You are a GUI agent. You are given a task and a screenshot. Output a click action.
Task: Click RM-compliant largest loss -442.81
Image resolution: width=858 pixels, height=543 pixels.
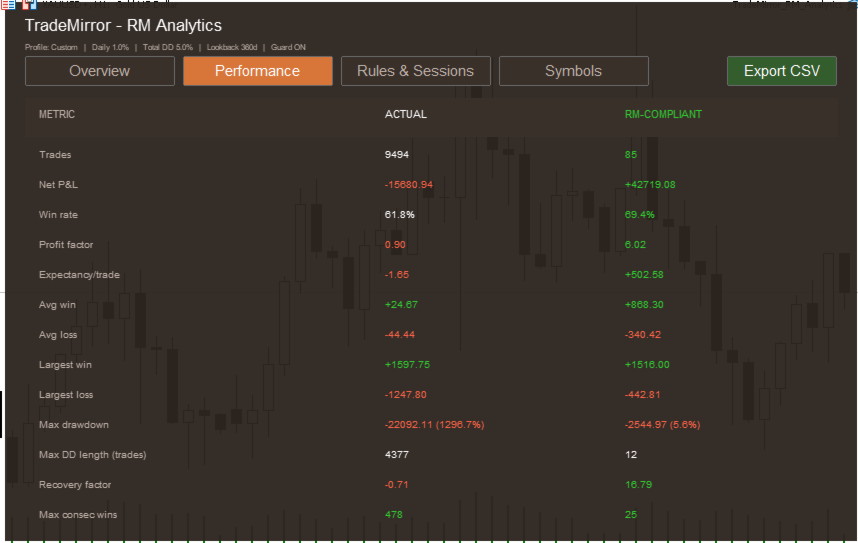click(642, 395)
